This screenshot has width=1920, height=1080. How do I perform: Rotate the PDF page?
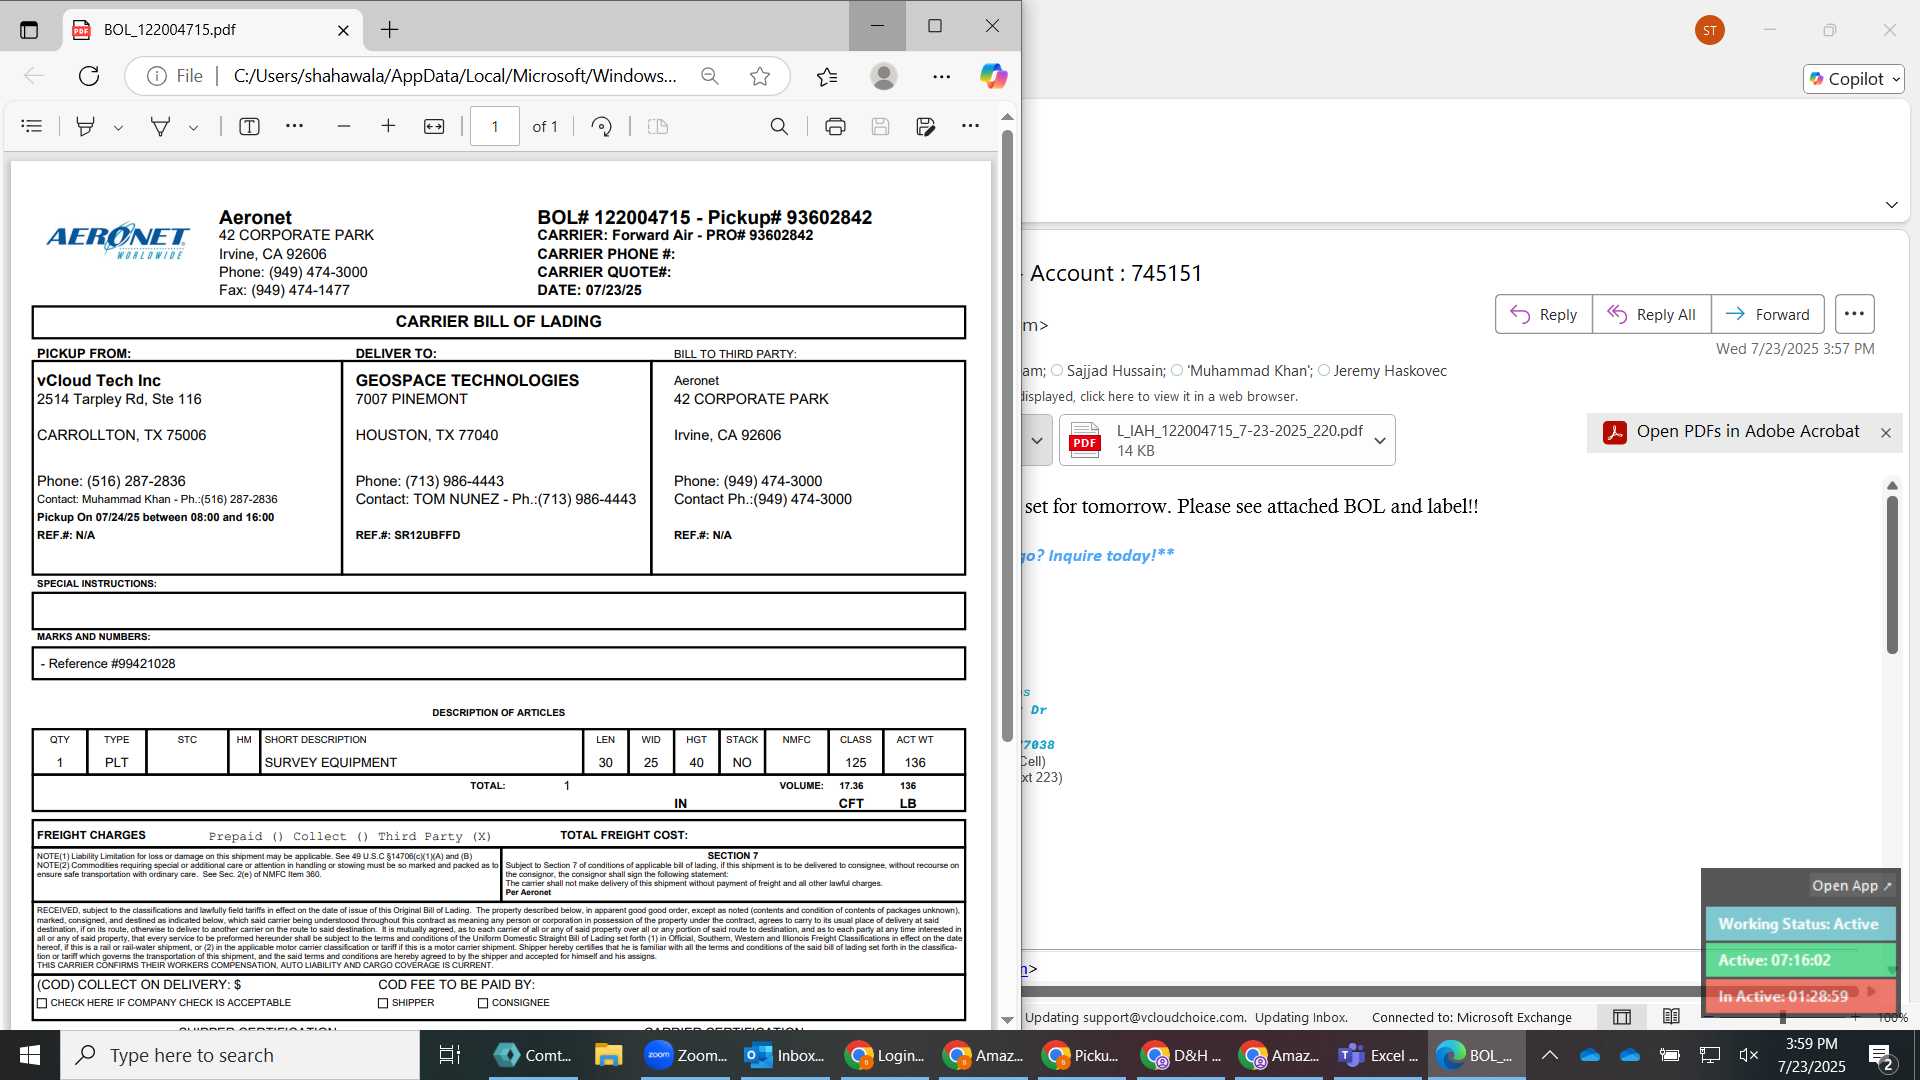click(601, 126)
